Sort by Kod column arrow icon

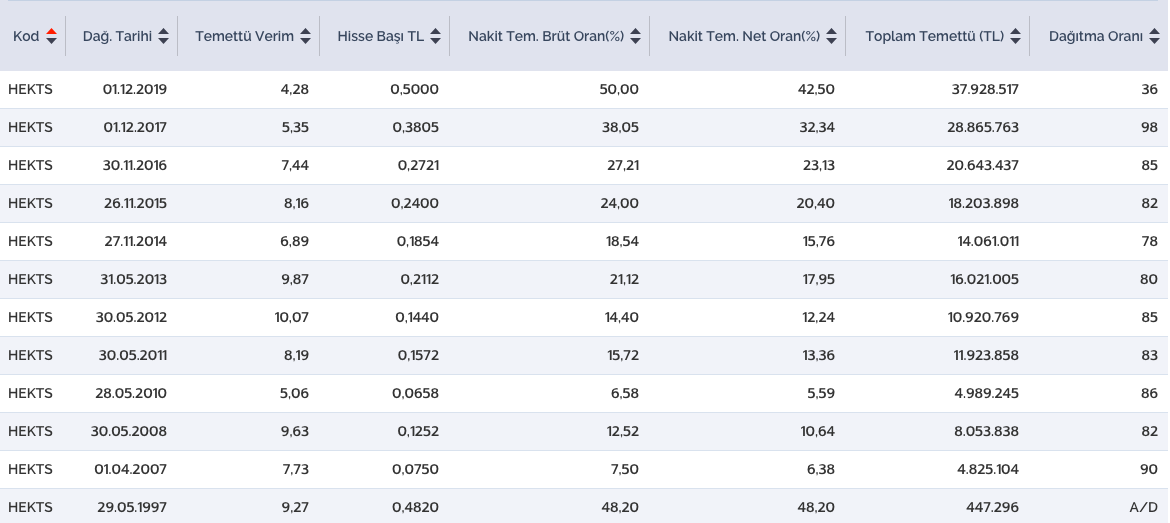click(x=51, y=36)
